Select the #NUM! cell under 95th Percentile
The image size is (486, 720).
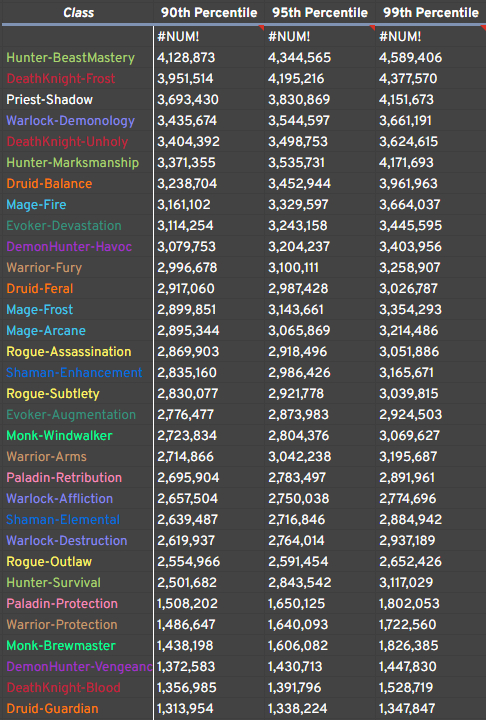click(320, 36)
